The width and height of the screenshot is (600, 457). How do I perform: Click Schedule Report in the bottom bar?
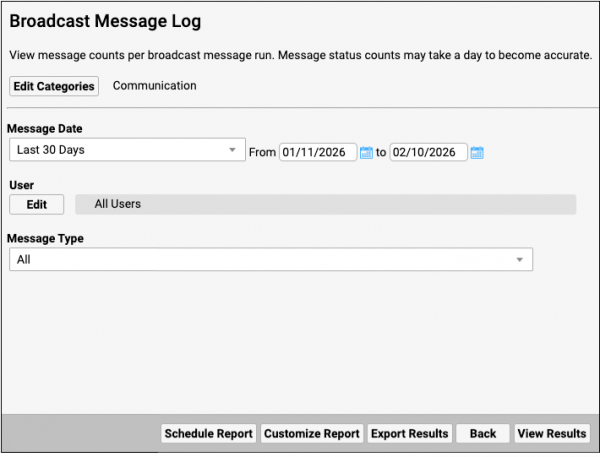(208, 433)
